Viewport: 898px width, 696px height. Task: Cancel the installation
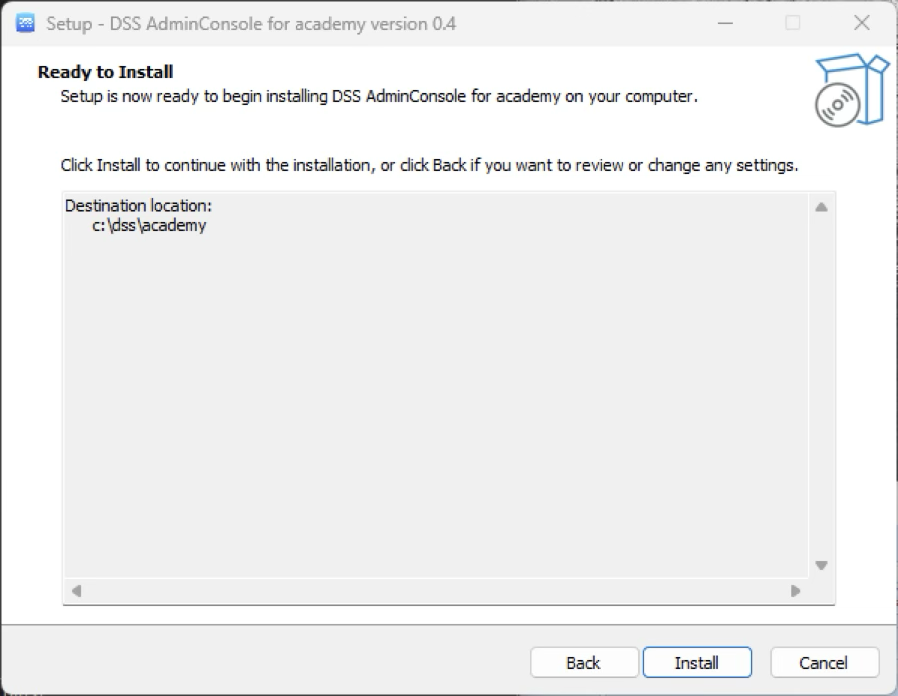pos(824,662)
